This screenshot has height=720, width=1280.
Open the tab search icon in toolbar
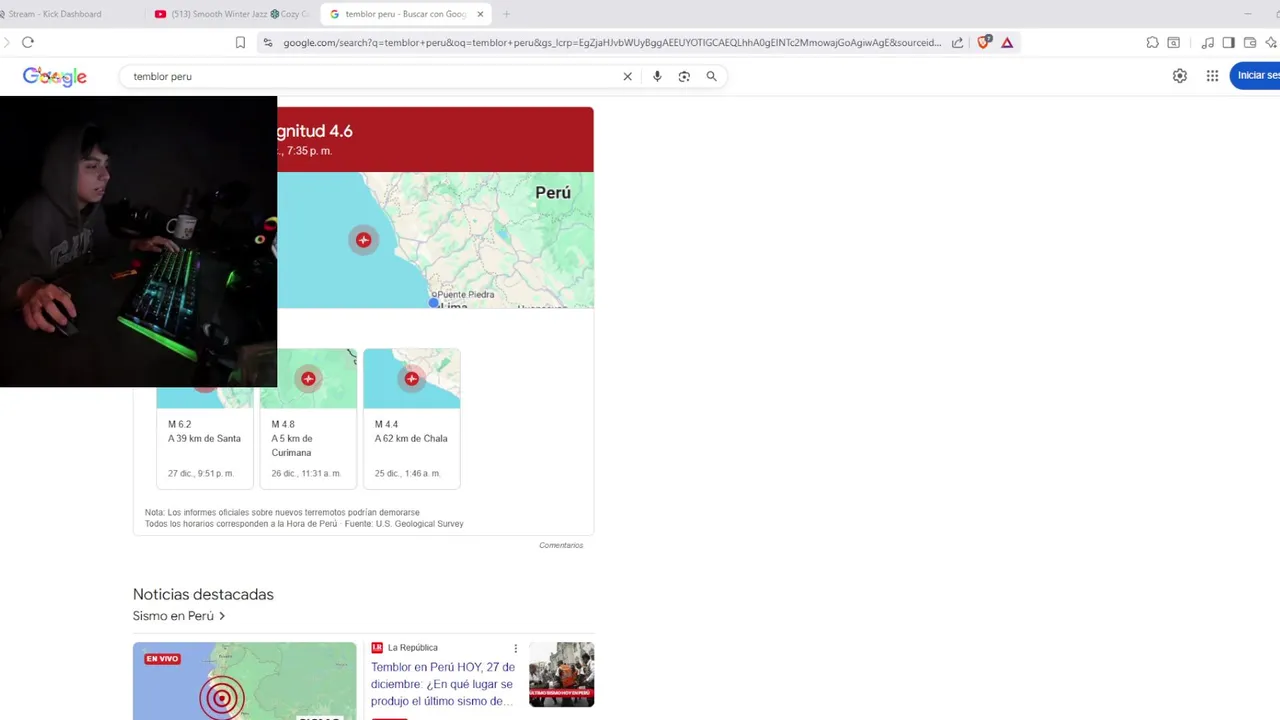click(x=1174, y=42)
